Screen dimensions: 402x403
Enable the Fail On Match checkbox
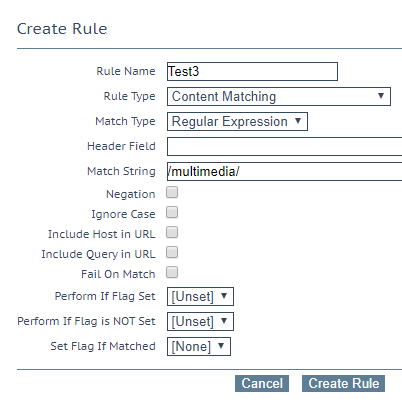pos(172,272)
